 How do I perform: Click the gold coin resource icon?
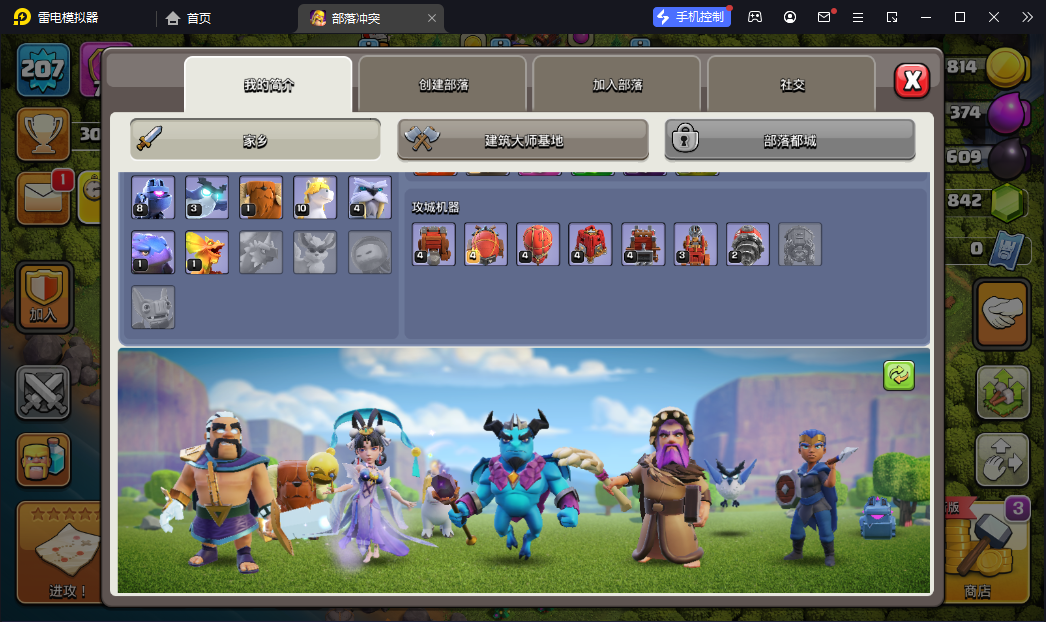pos(1006,67)
